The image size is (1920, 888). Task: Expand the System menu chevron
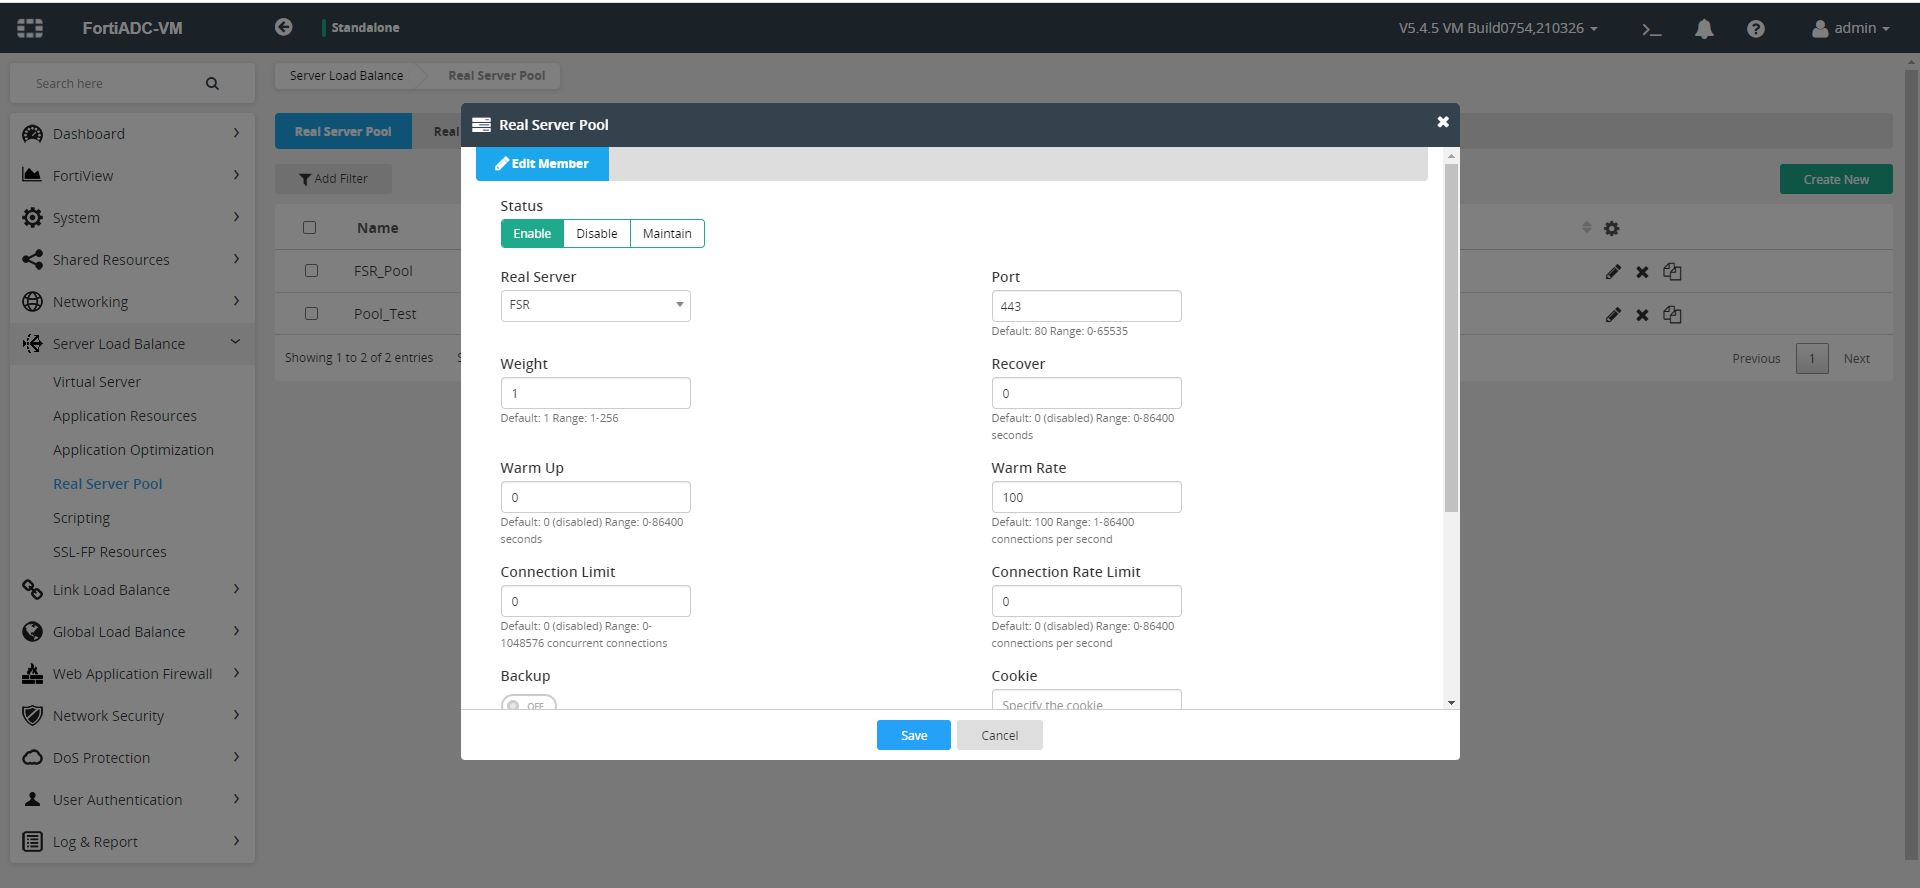[x=236, y=216]
